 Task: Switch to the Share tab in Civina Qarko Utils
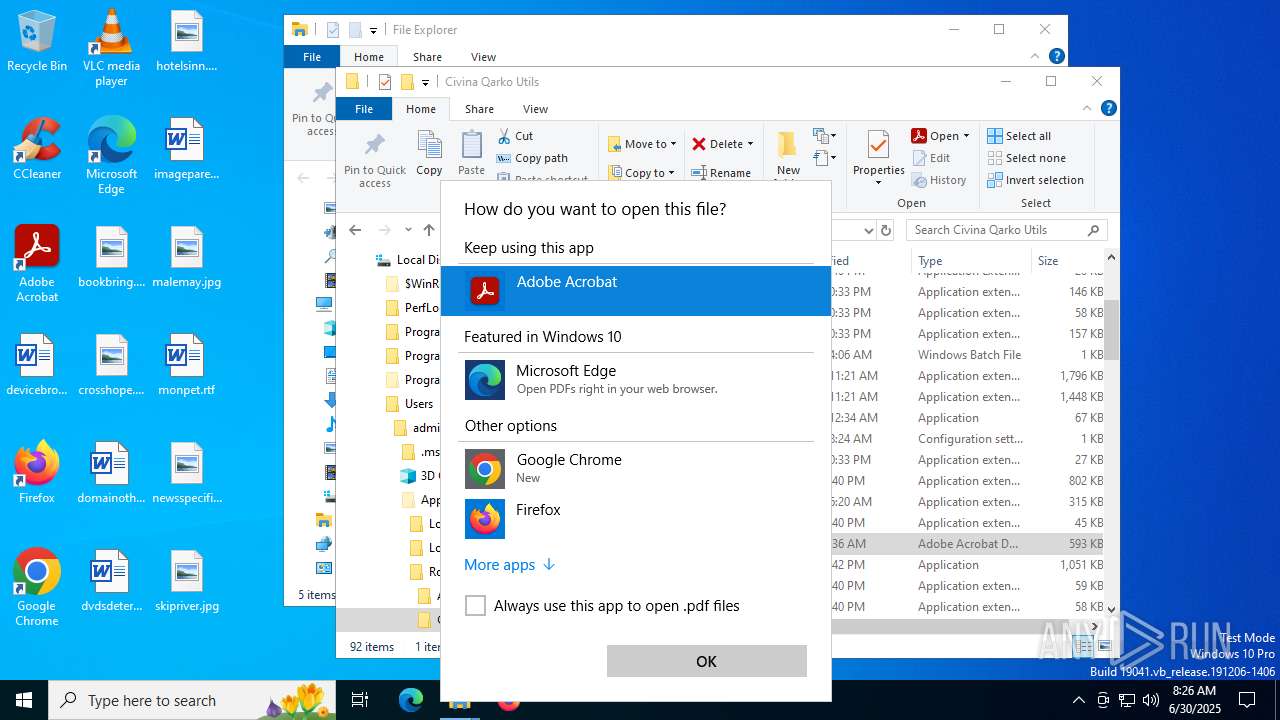point(479,109)
